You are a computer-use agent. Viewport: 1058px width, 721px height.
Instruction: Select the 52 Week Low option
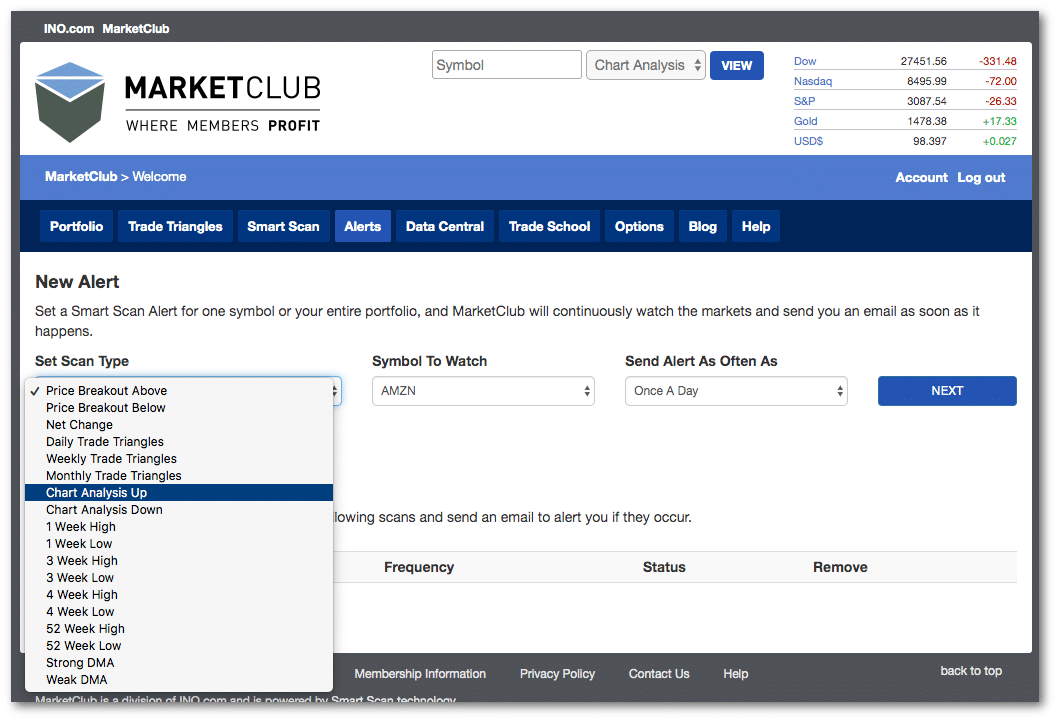click(179, 645)
